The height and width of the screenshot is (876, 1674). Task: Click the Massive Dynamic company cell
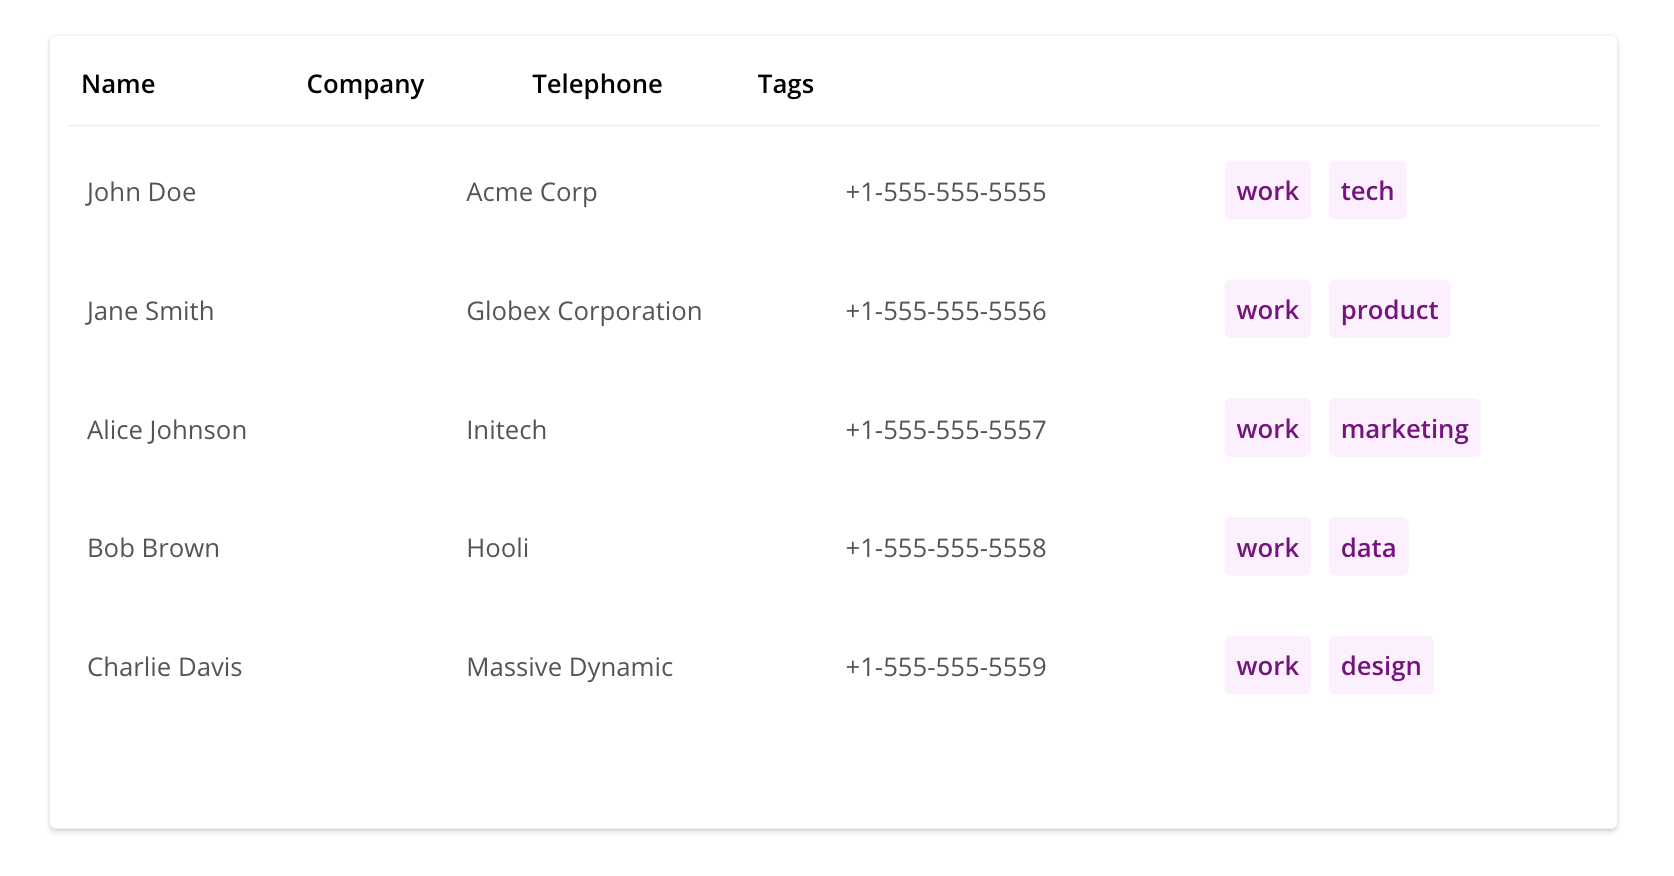(x=569, y=667)
